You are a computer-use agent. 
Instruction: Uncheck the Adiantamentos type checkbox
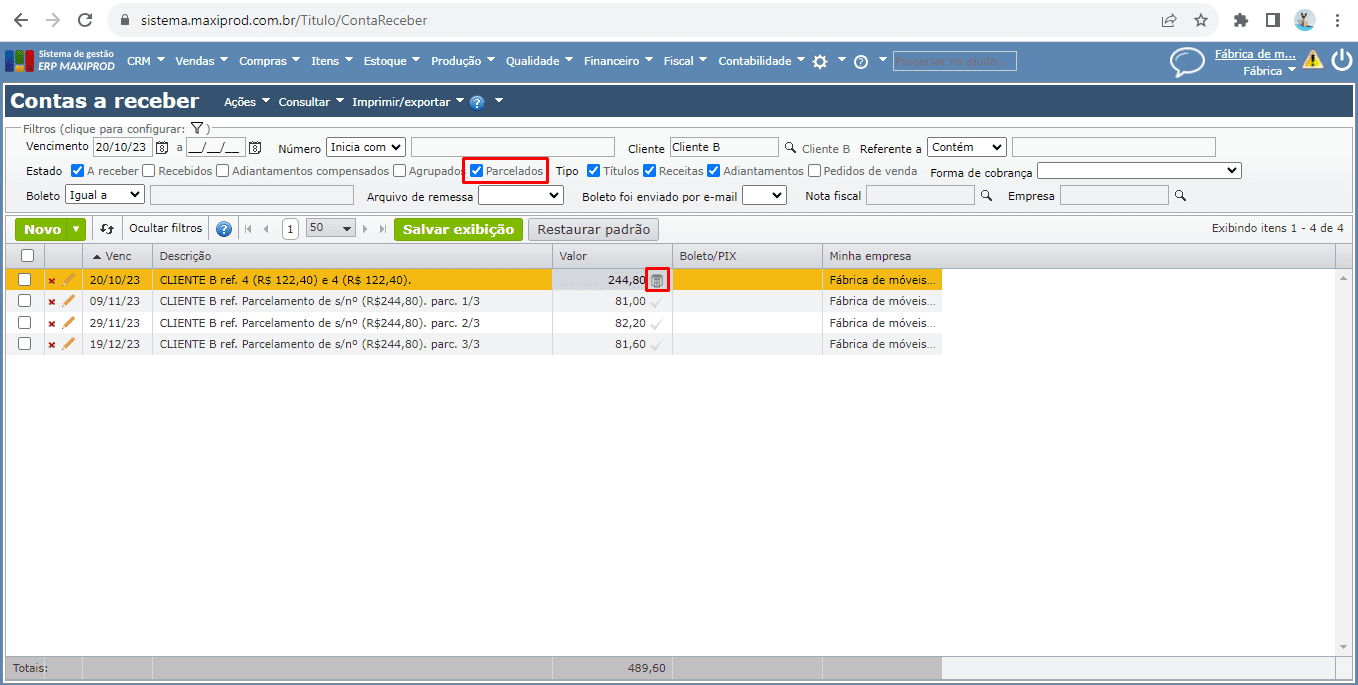(714, 171)
